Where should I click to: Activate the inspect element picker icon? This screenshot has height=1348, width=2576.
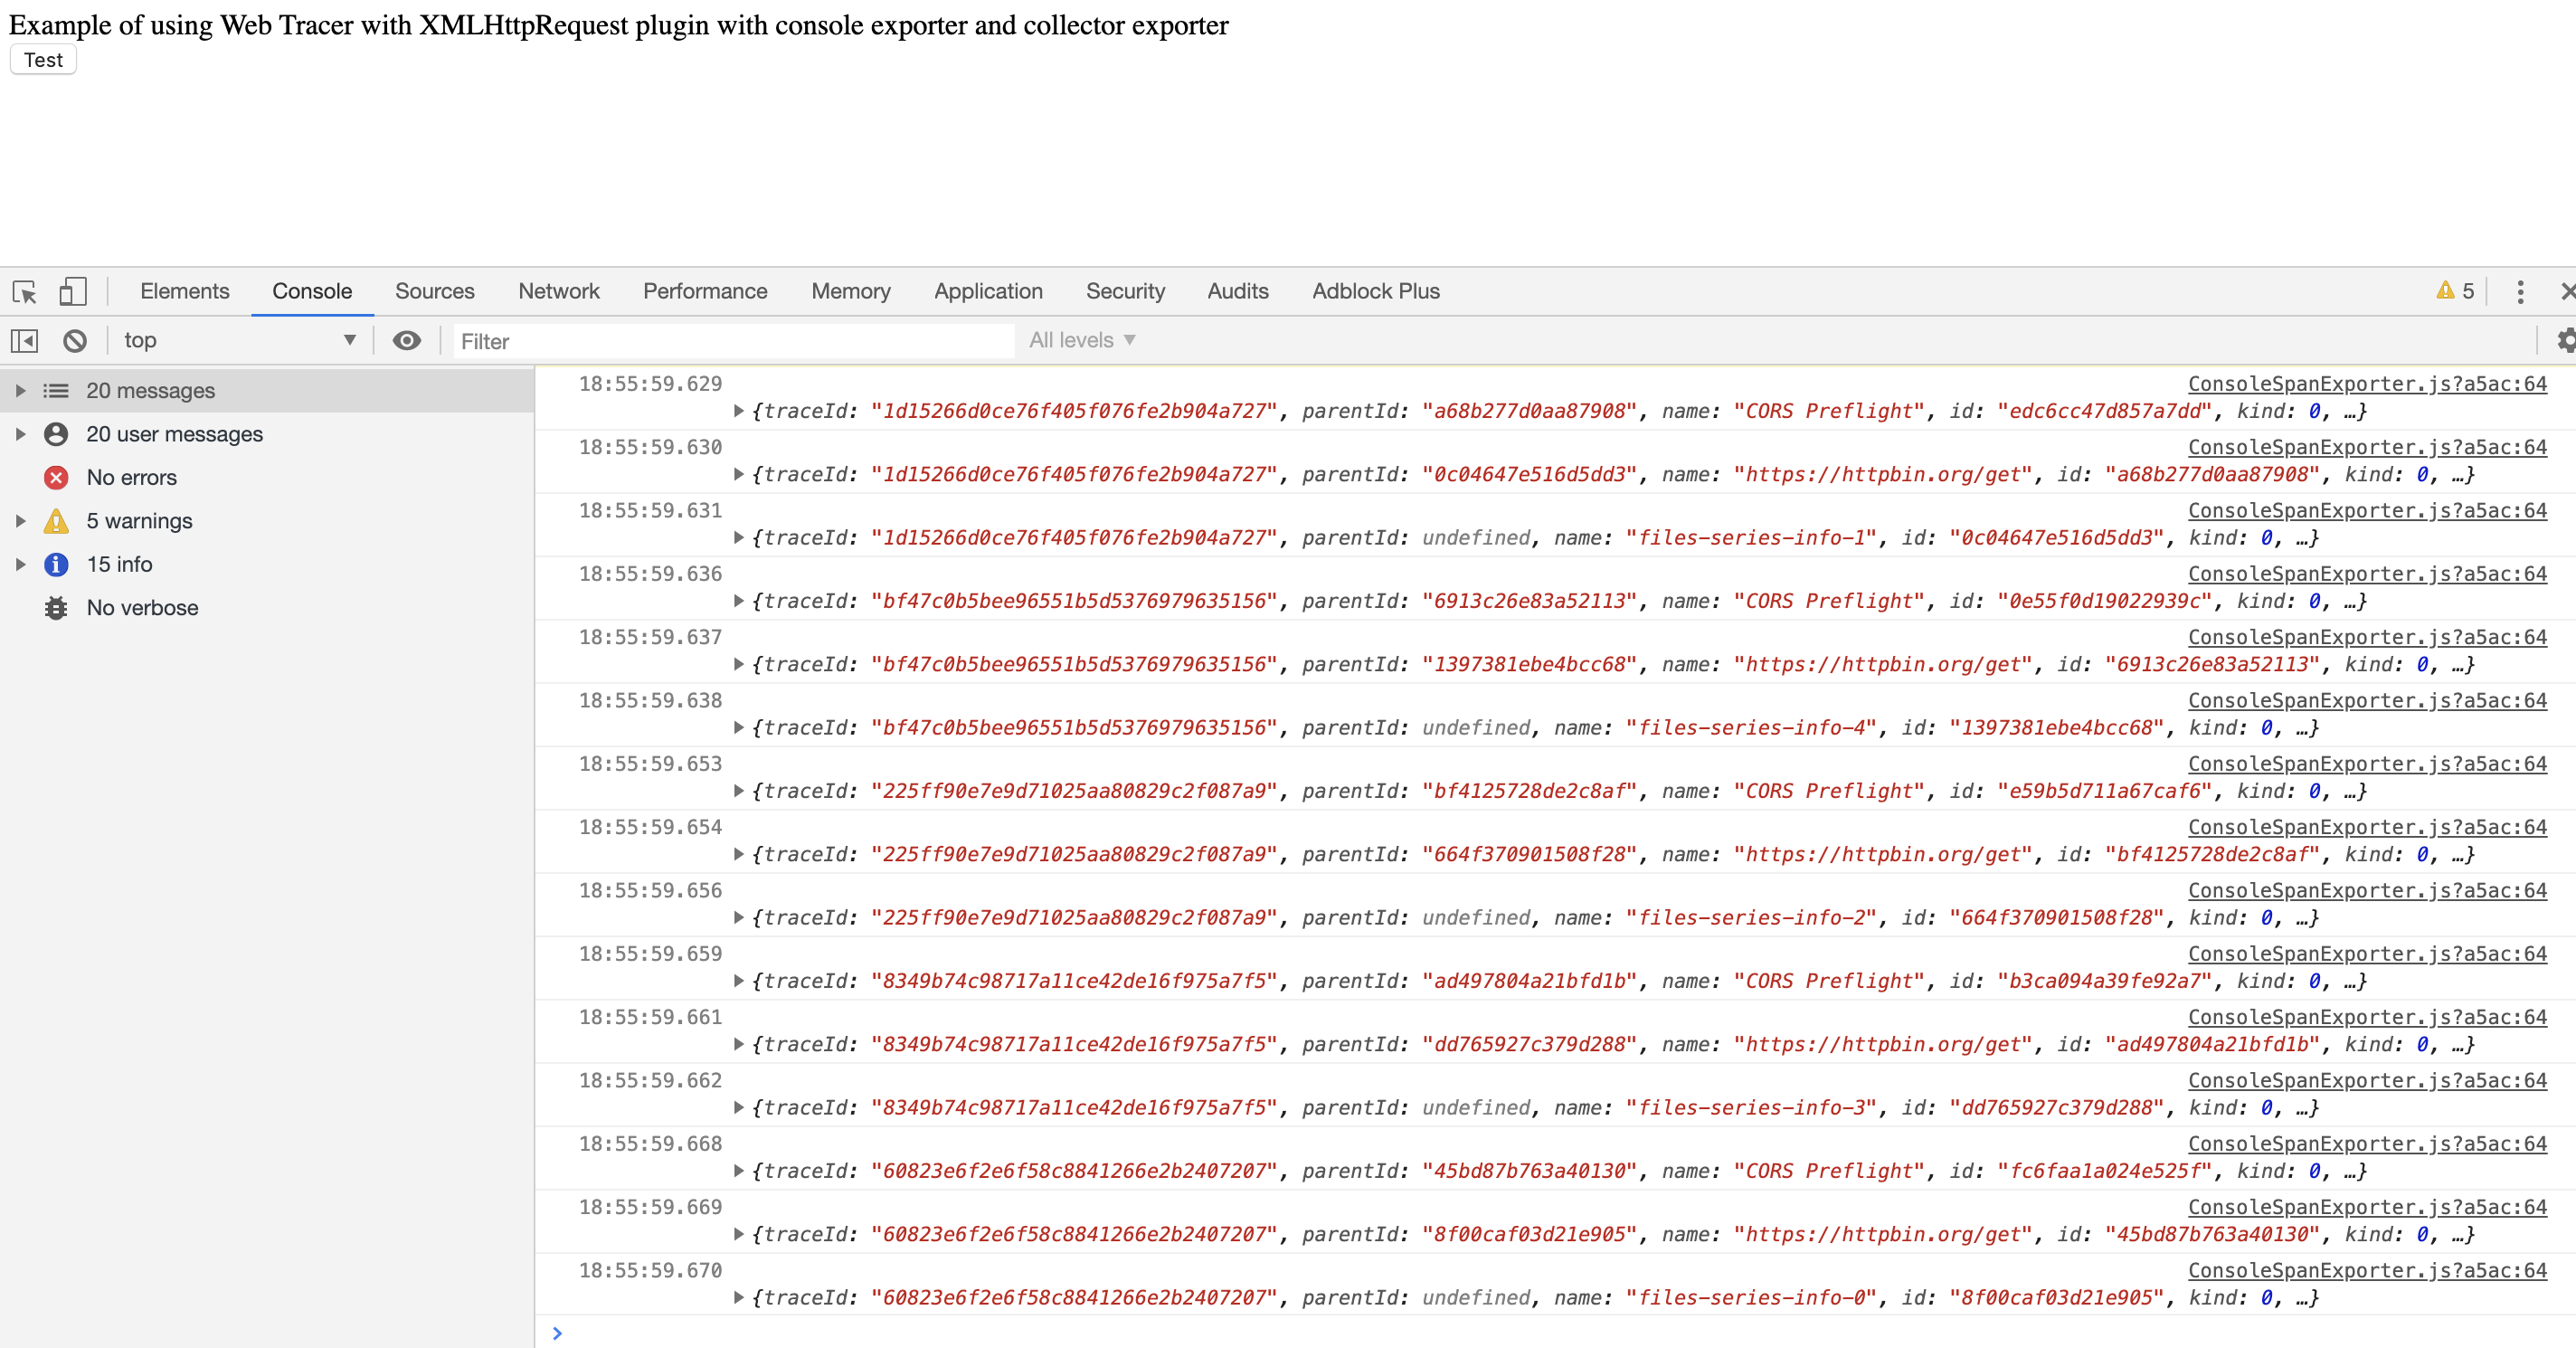click(x=24, y=291)
